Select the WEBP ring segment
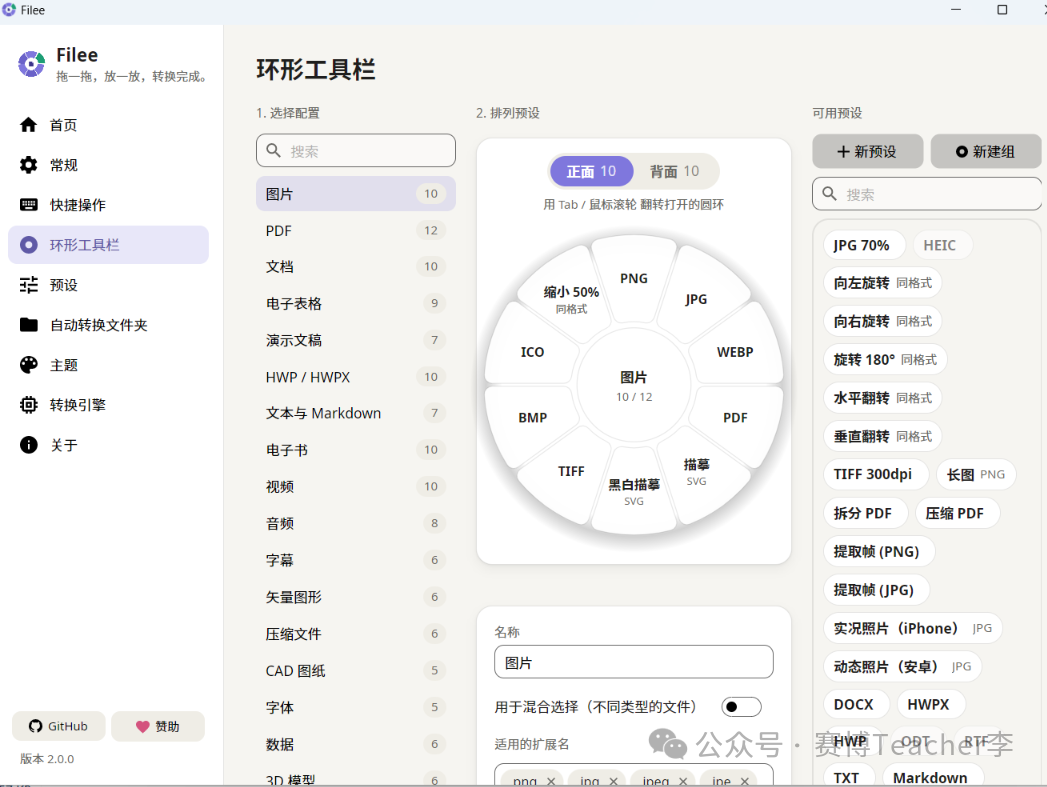This screenshot has height=787, width=1047. (x=735, y=352)
